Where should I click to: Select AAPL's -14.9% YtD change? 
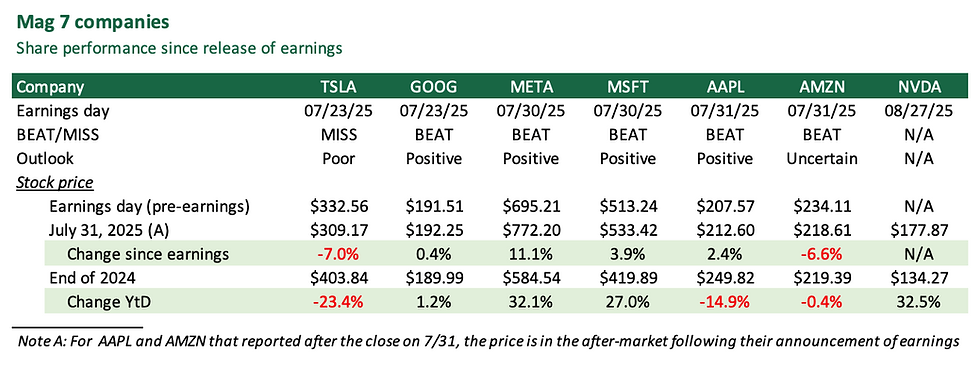[x=725, y=302]
